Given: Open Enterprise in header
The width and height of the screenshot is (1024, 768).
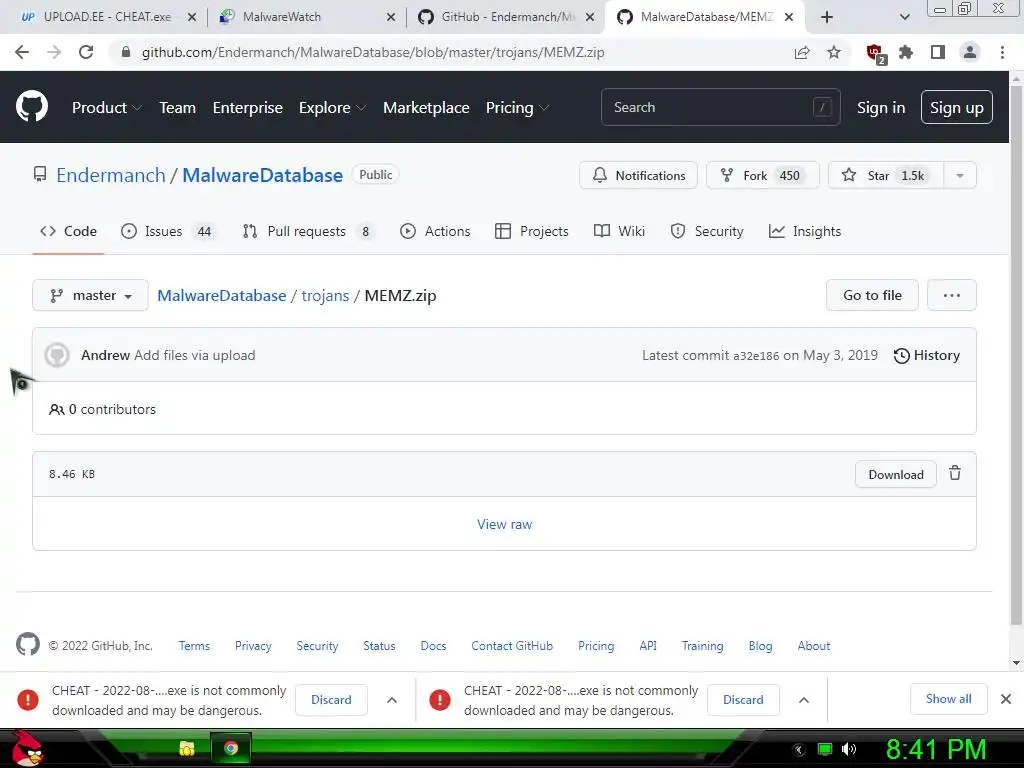Looking at the screenshot, I should tap(248, 108).
